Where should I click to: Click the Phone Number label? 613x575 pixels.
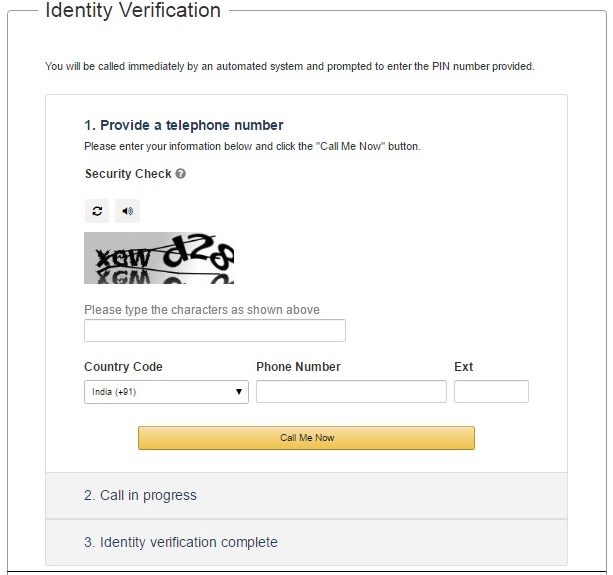(298, 367)
